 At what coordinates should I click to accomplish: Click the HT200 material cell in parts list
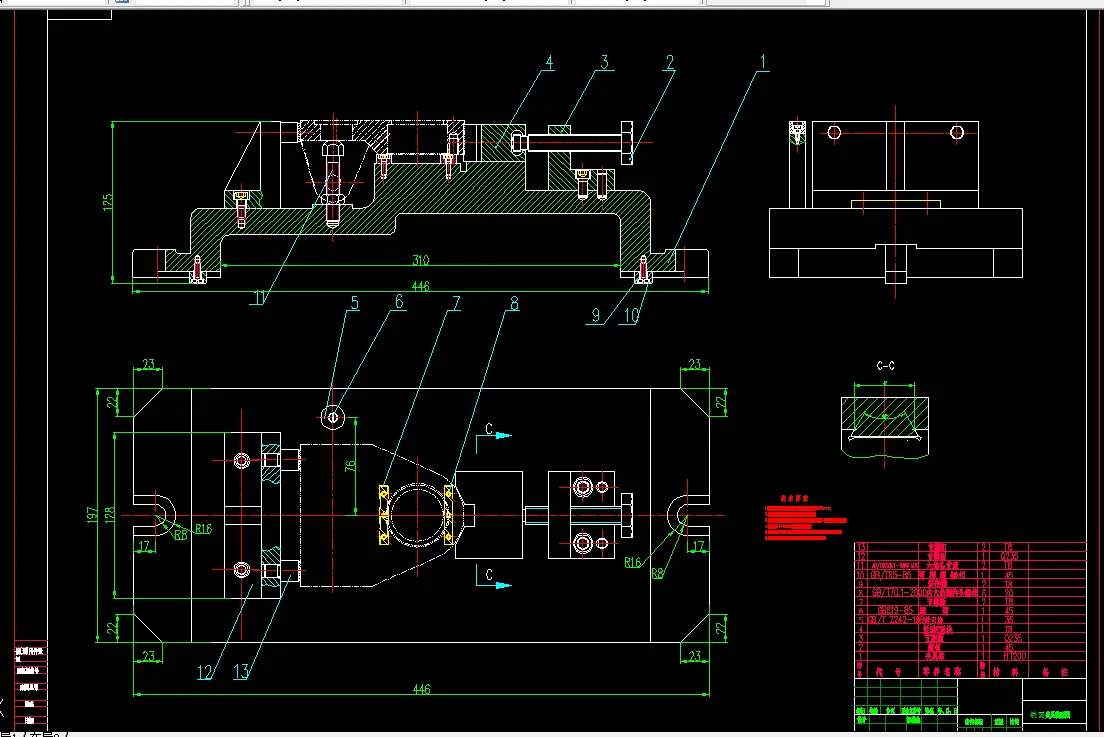(x=1015, y=655)
